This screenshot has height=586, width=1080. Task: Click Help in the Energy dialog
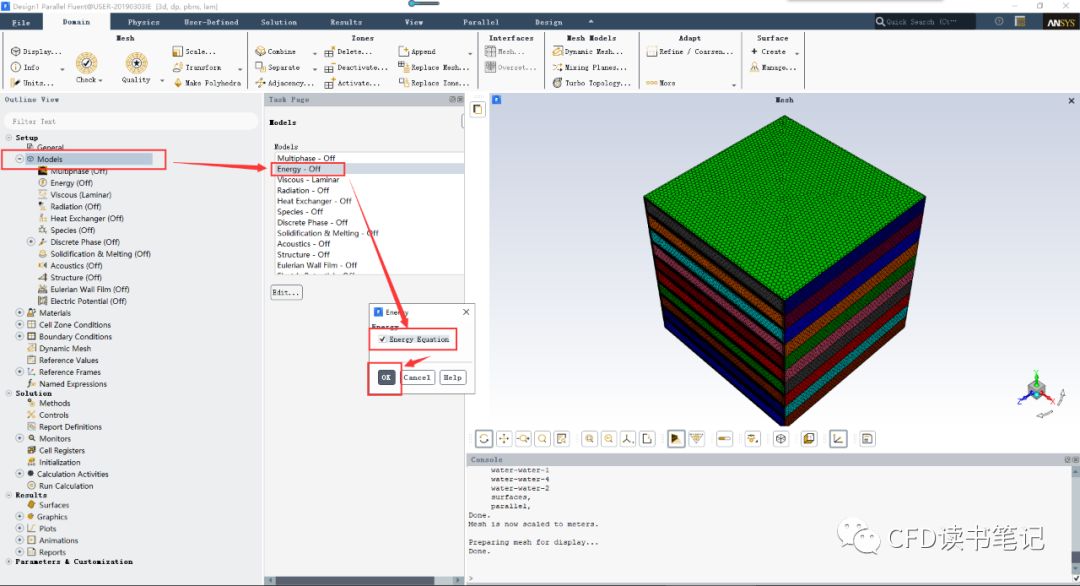[453, 377]
